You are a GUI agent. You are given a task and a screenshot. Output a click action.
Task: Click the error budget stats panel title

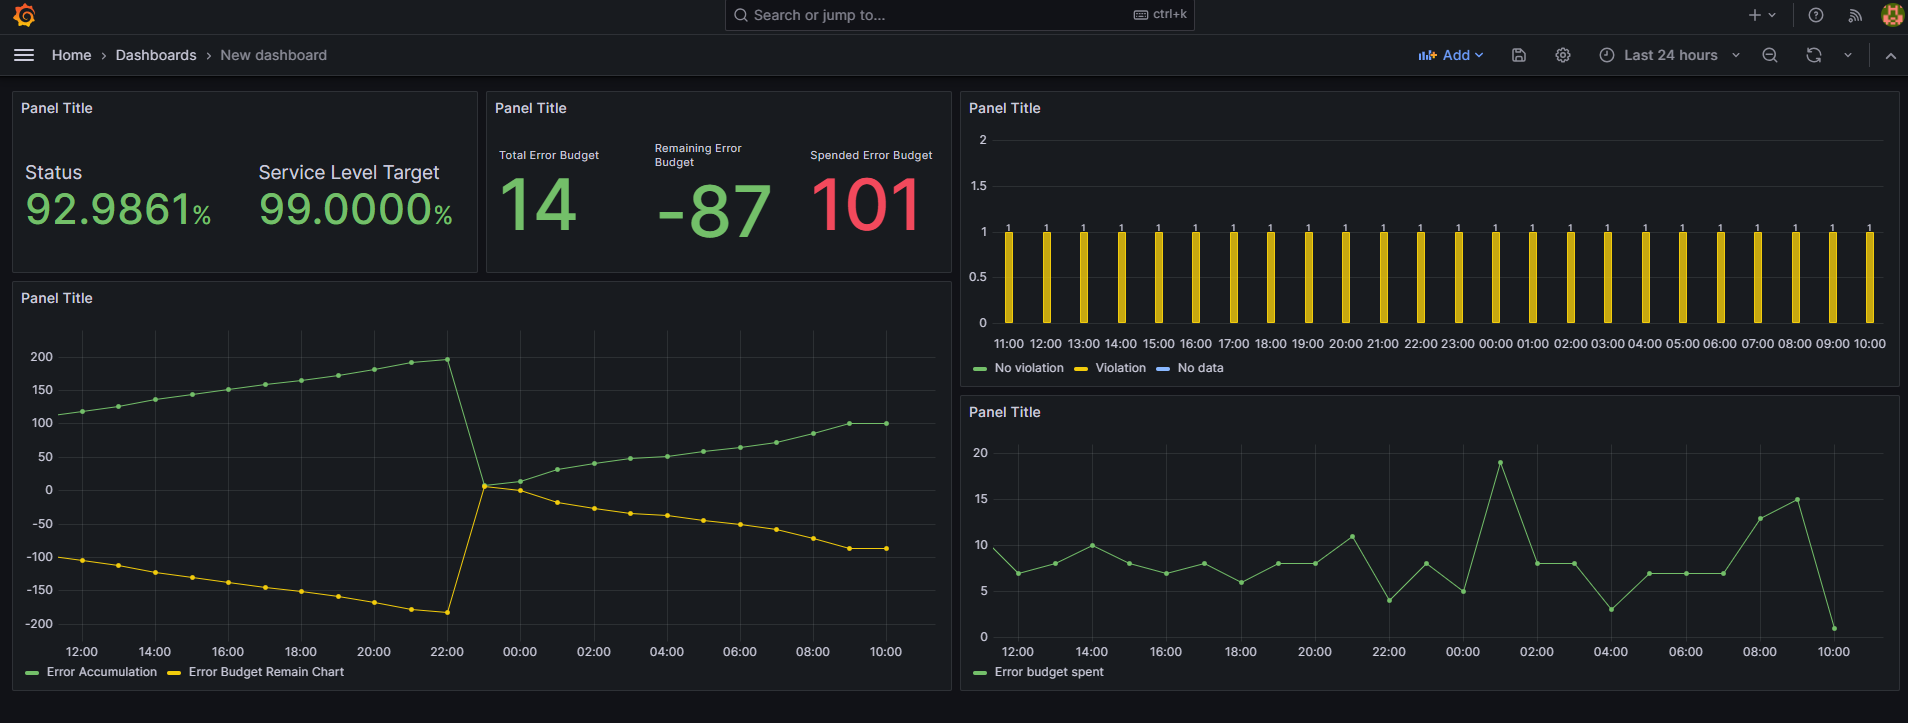point(531,108)
